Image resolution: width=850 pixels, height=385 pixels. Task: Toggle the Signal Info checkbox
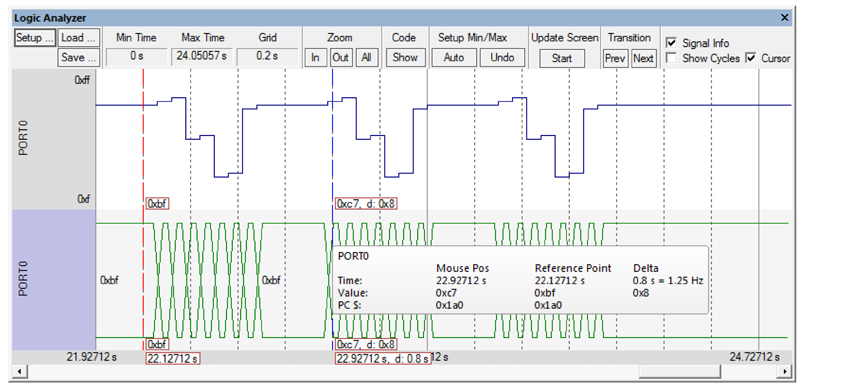(x=671, y=43)
